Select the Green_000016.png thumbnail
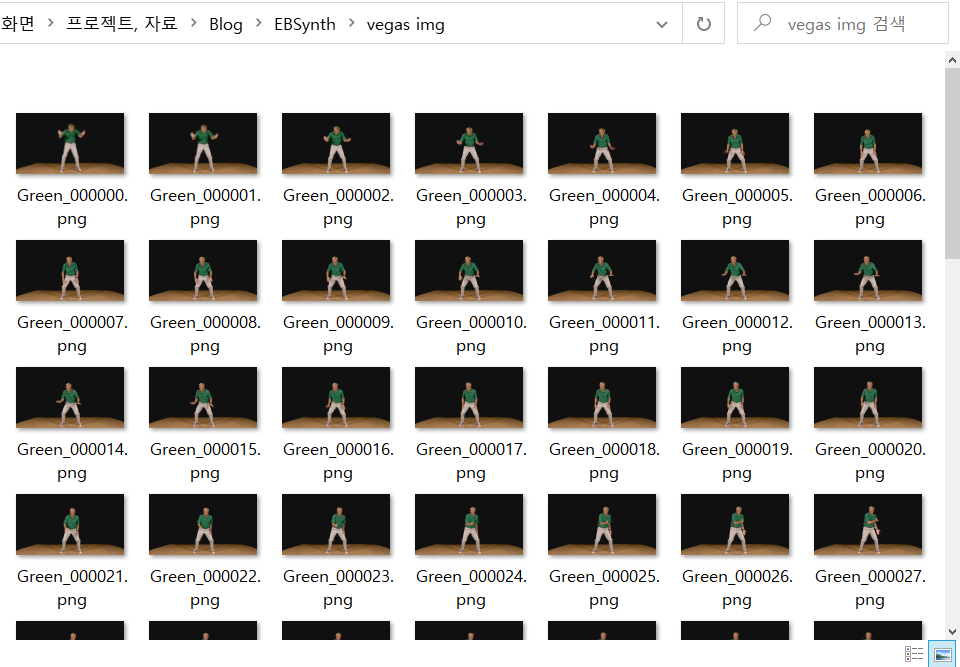Image resolution: width=960 pixels, height=667 pixels. click(336, 398)
